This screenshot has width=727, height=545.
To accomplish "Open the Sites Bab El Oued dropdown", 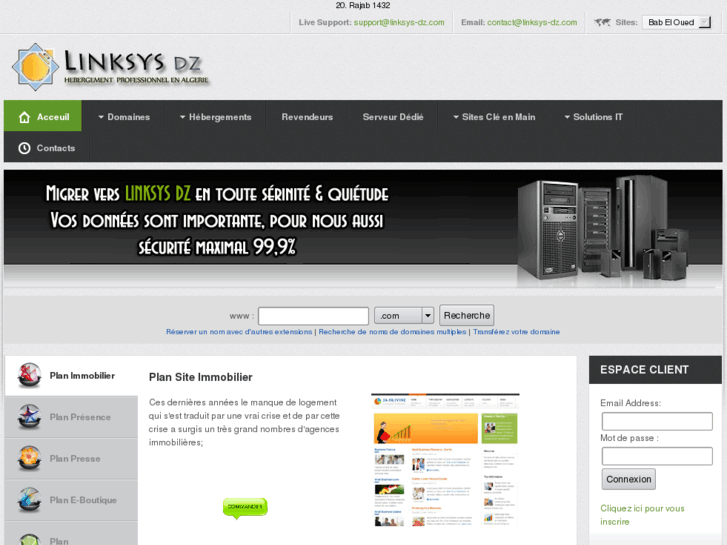I will (676, 22).
